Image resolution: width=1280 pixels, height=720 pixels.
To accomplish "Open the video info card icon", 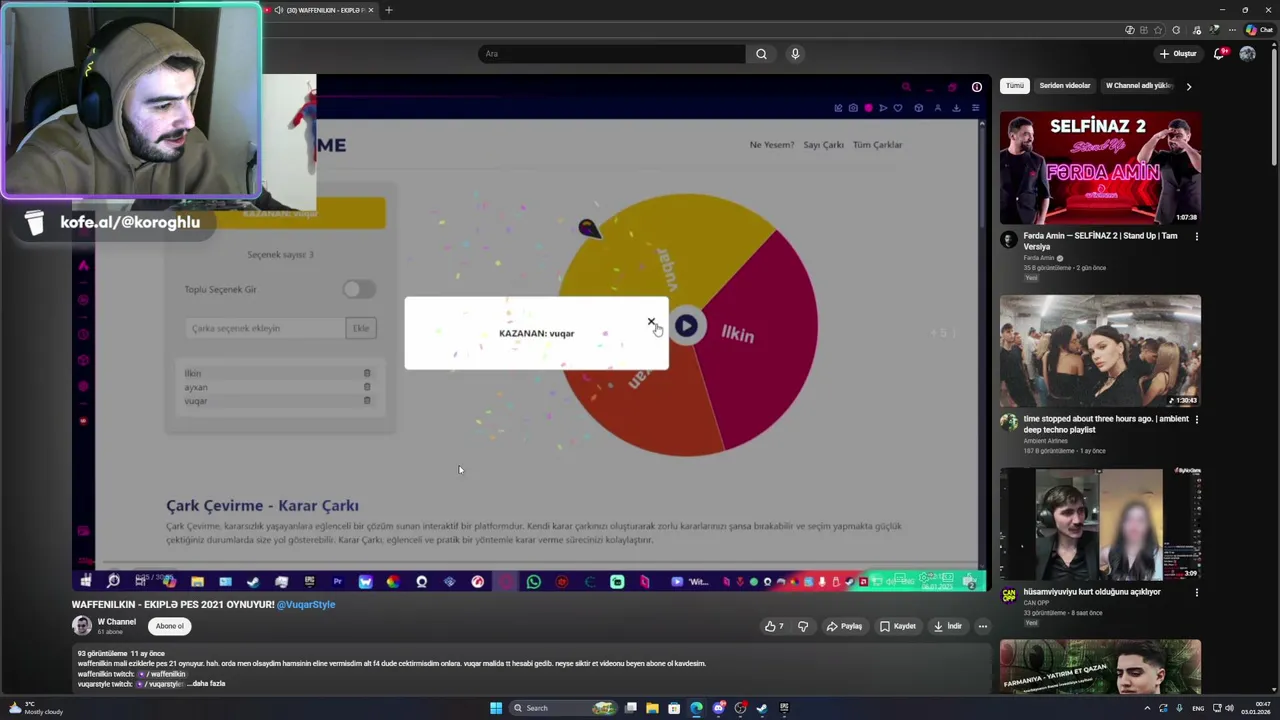I will pyautogui.click(x=976, y=87).
